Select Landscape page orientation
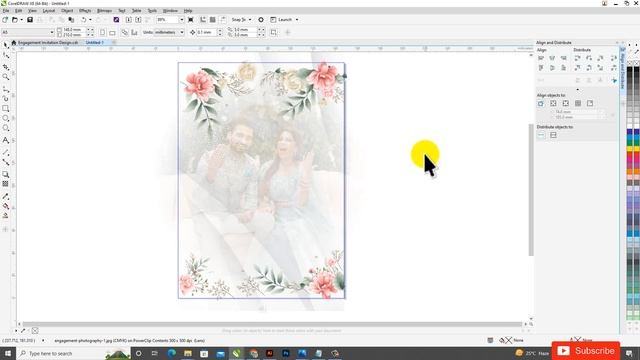 [x=112, y=32]
